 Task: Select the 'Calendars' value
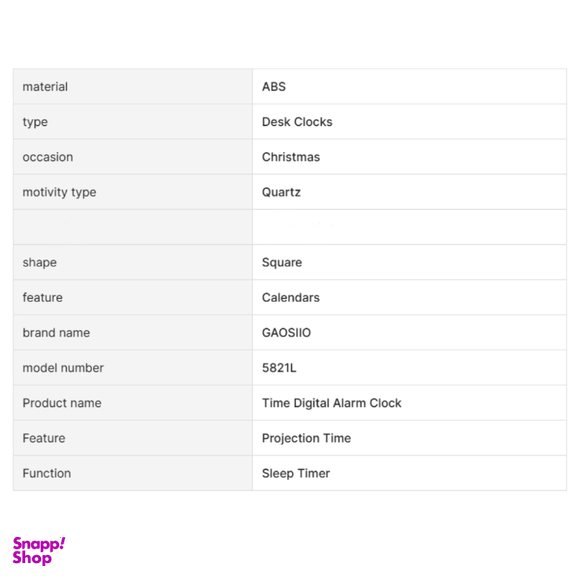tap(291, 298)
